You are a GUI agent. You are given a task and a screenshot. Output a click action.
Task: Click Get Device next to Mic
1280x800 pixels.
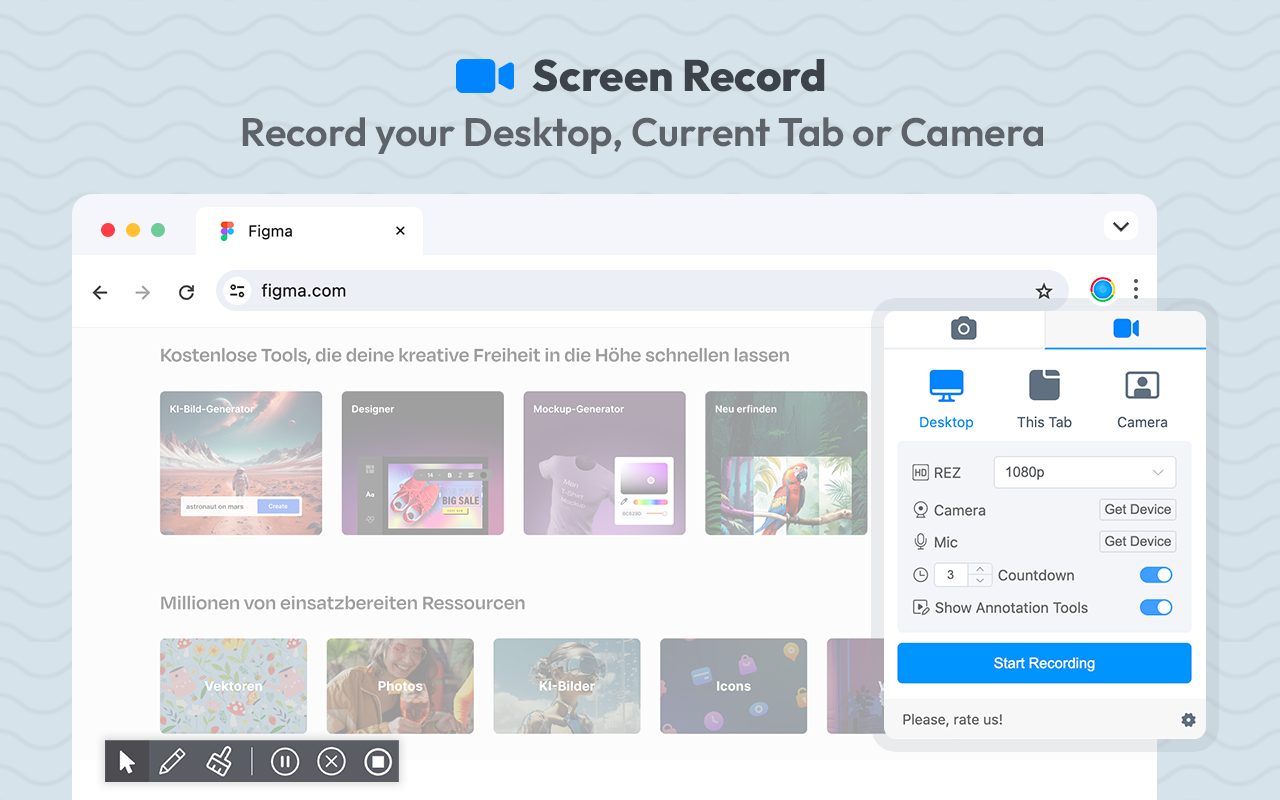(1137, 541)
